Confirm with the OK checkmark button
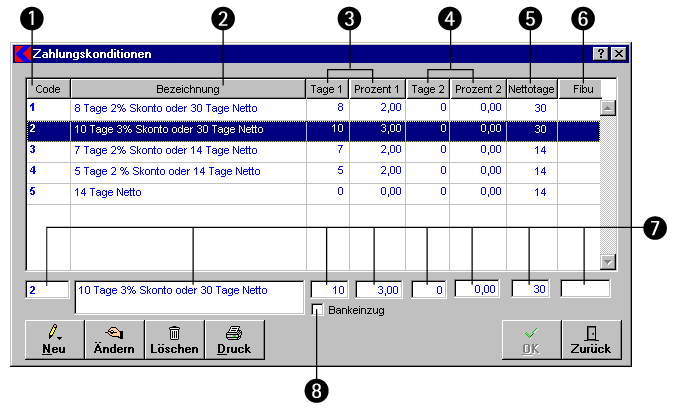The width and height of the screenshot is (676, 413). pyautogui.click(x=530, y=340)
